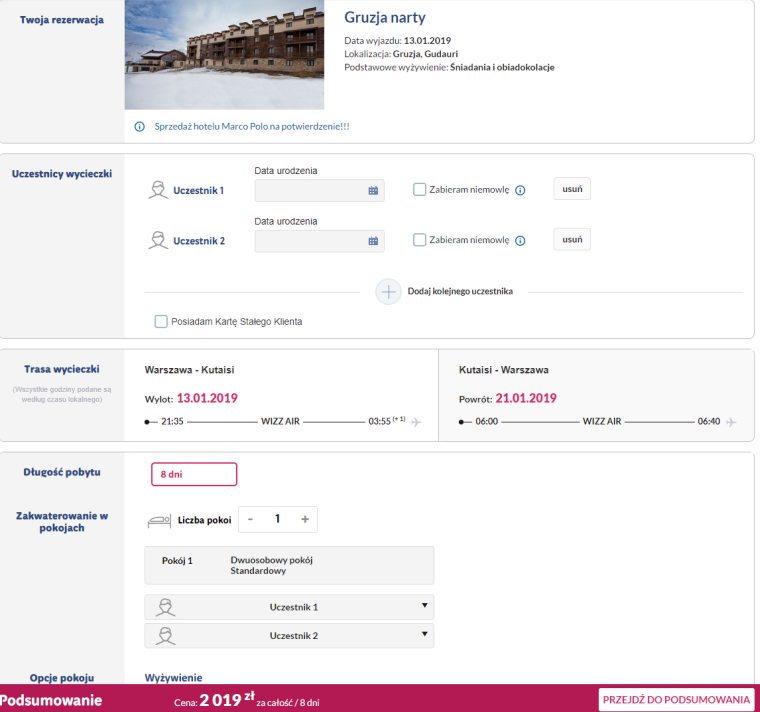This screenshot has width=760, height=712.
Task: Click the Gruzja narty hotel photo
Action: [x=224, y=55]
